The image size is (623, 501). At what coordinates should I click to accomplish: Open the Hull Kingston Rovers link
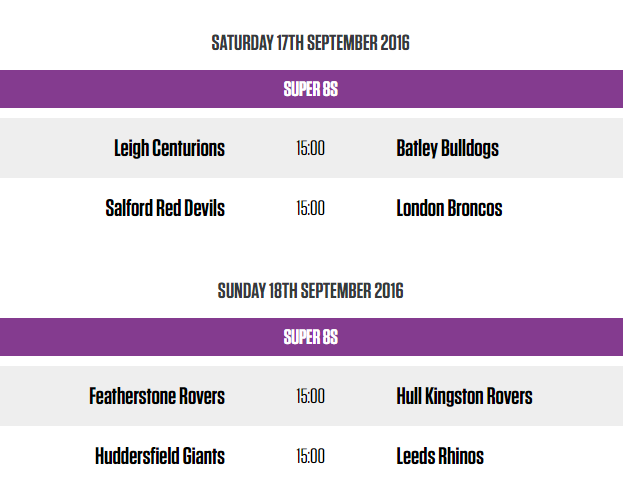point(464,397)
